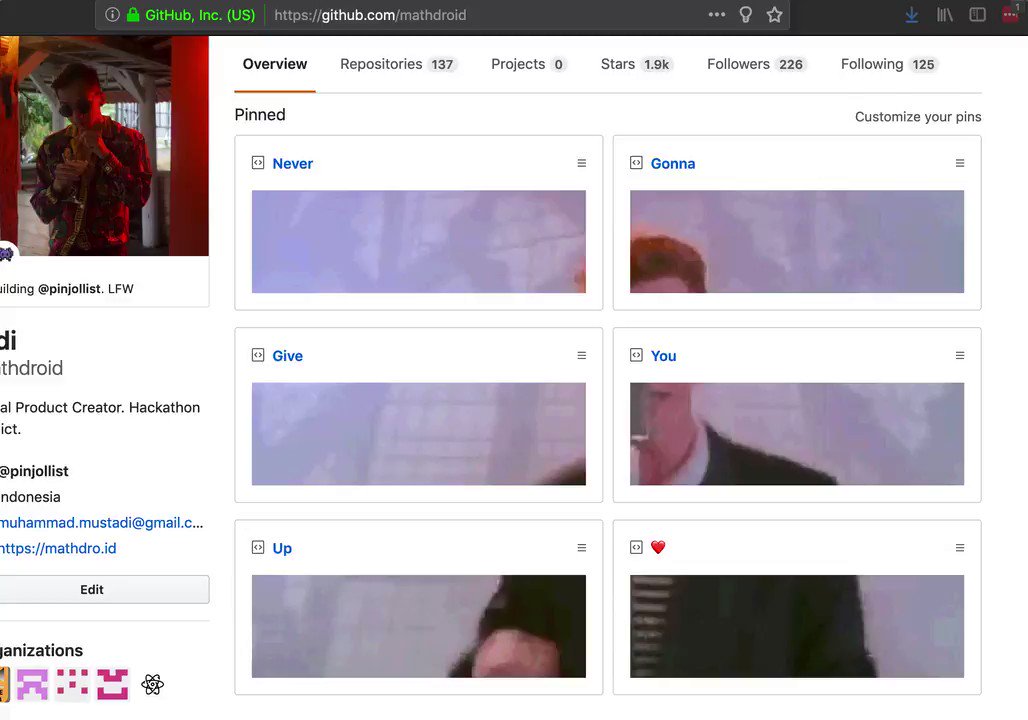Grab the reorder handle on Never pin
This screenshot has width=1028, height=720.
582,163
